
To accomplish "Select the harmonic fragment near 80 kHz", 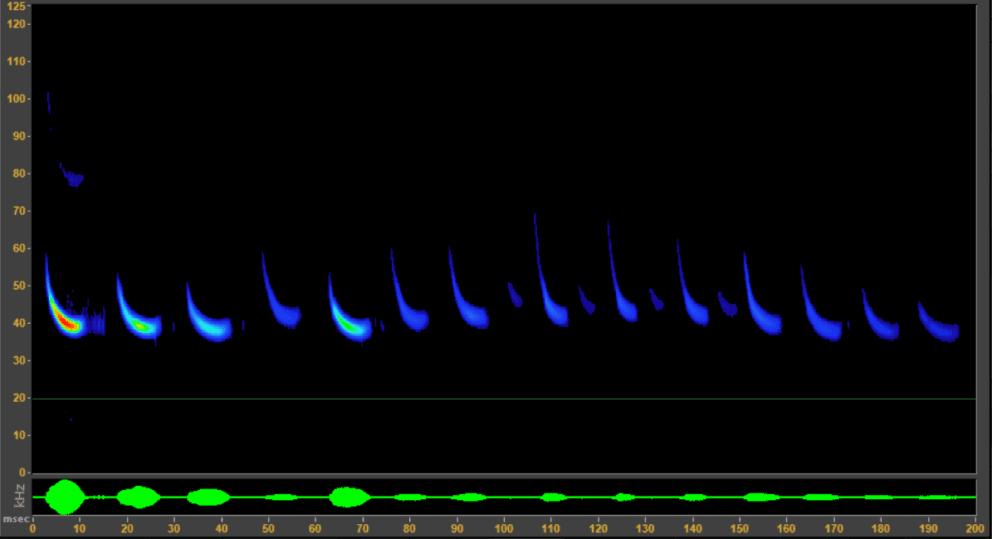I will [x=72, y=179].
